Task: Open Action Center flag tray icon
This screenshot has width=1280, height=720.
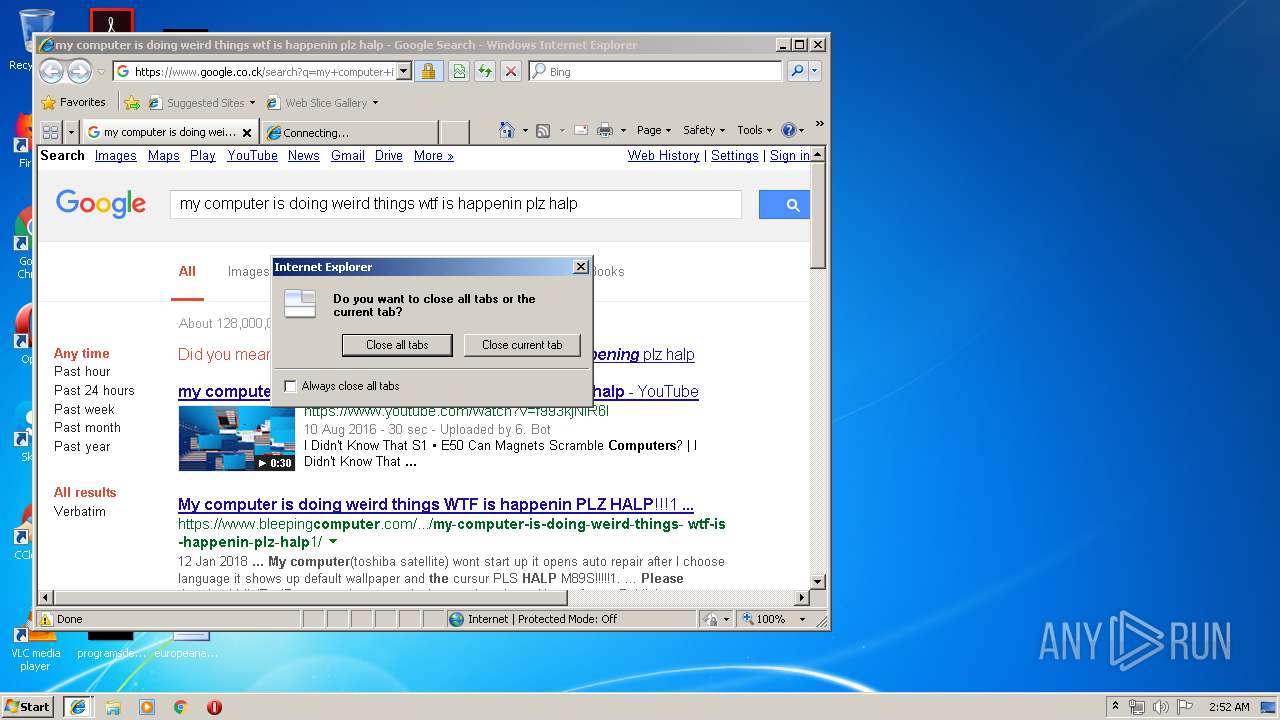Action: click(1182, 707)
